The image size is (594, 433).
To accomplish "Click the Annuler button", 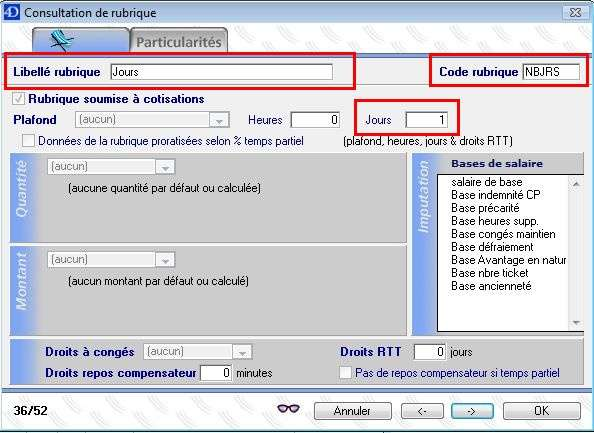I will (x=353, y=411).
